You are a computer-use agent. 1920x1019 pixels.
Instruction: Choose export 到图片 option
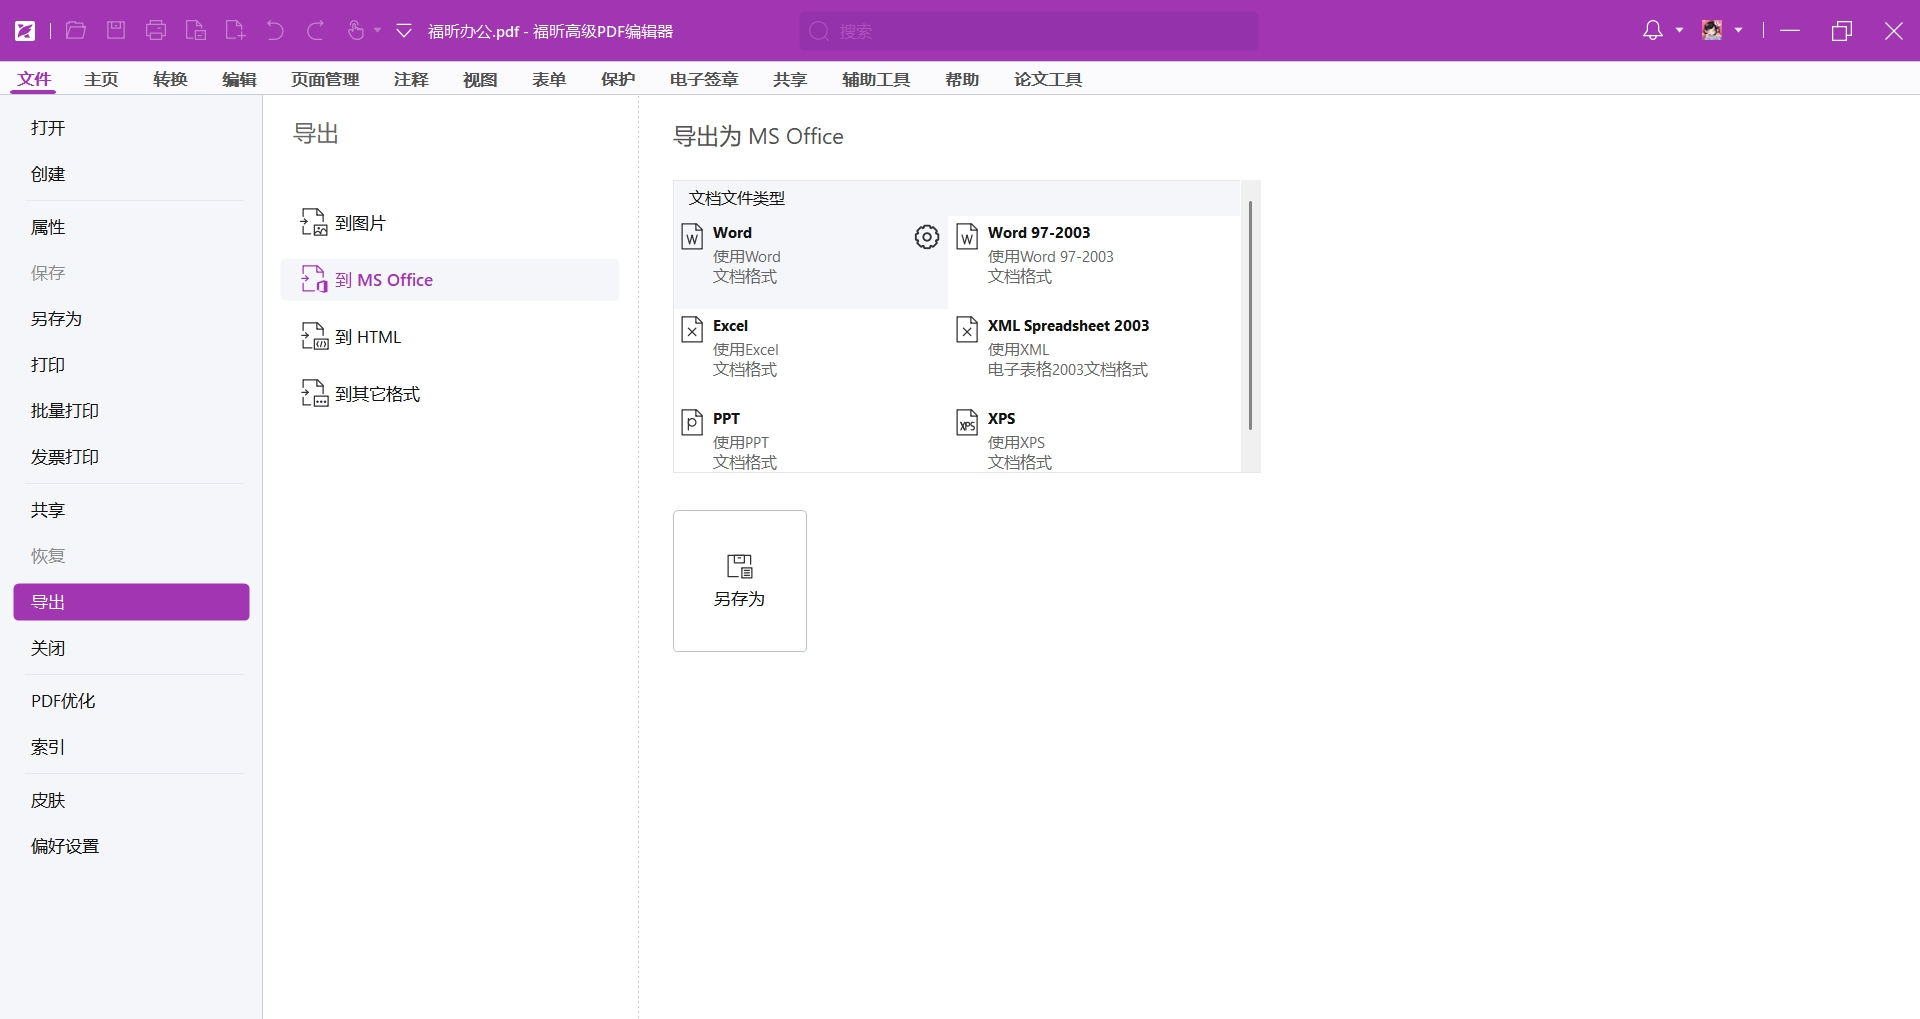point(450,223)
